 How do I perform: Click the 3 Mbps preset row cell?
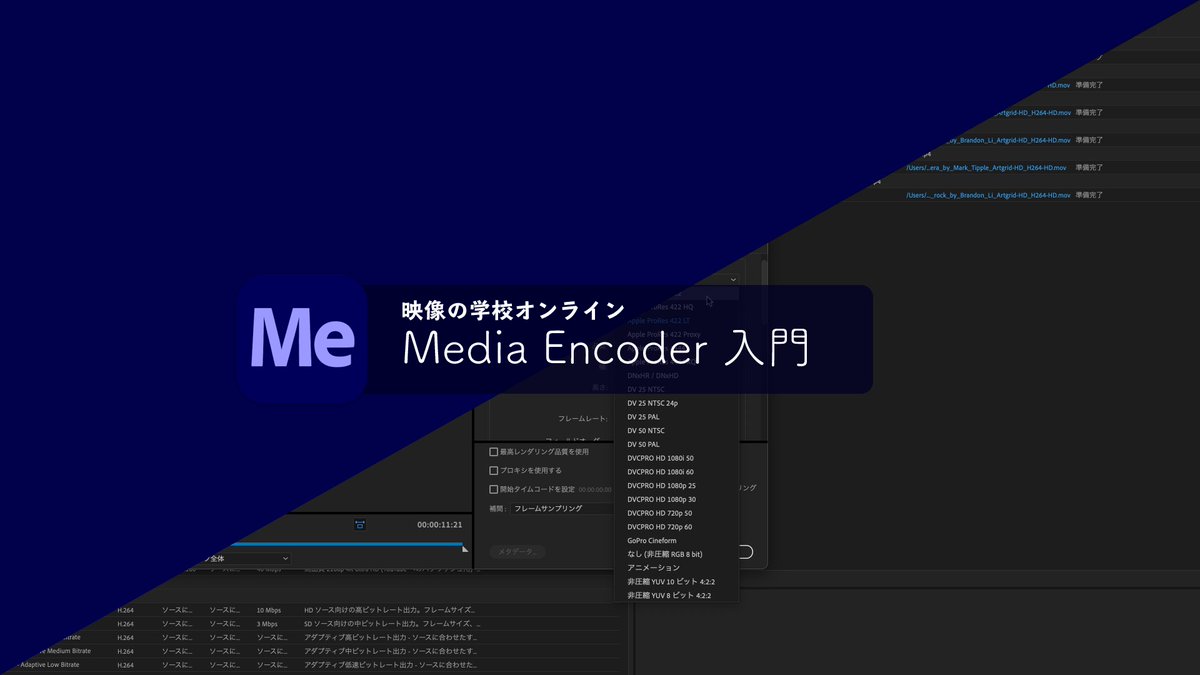coord(266,623)
